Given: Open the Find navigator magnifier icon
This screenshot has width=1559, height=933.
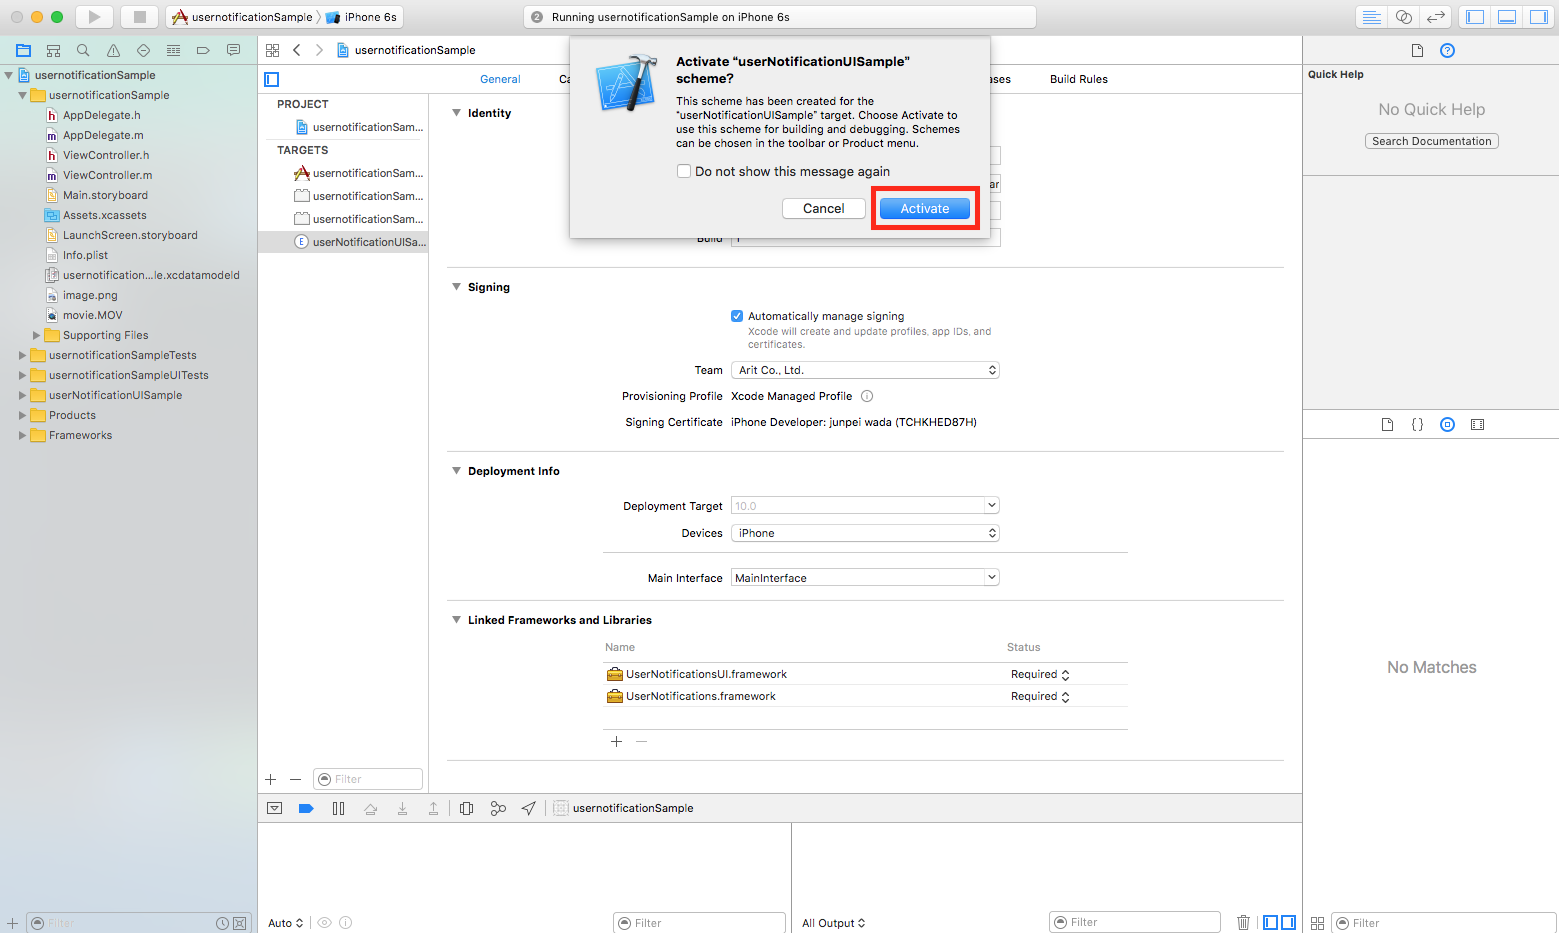Looking at the screenshot, I should (x=83, y=50).
